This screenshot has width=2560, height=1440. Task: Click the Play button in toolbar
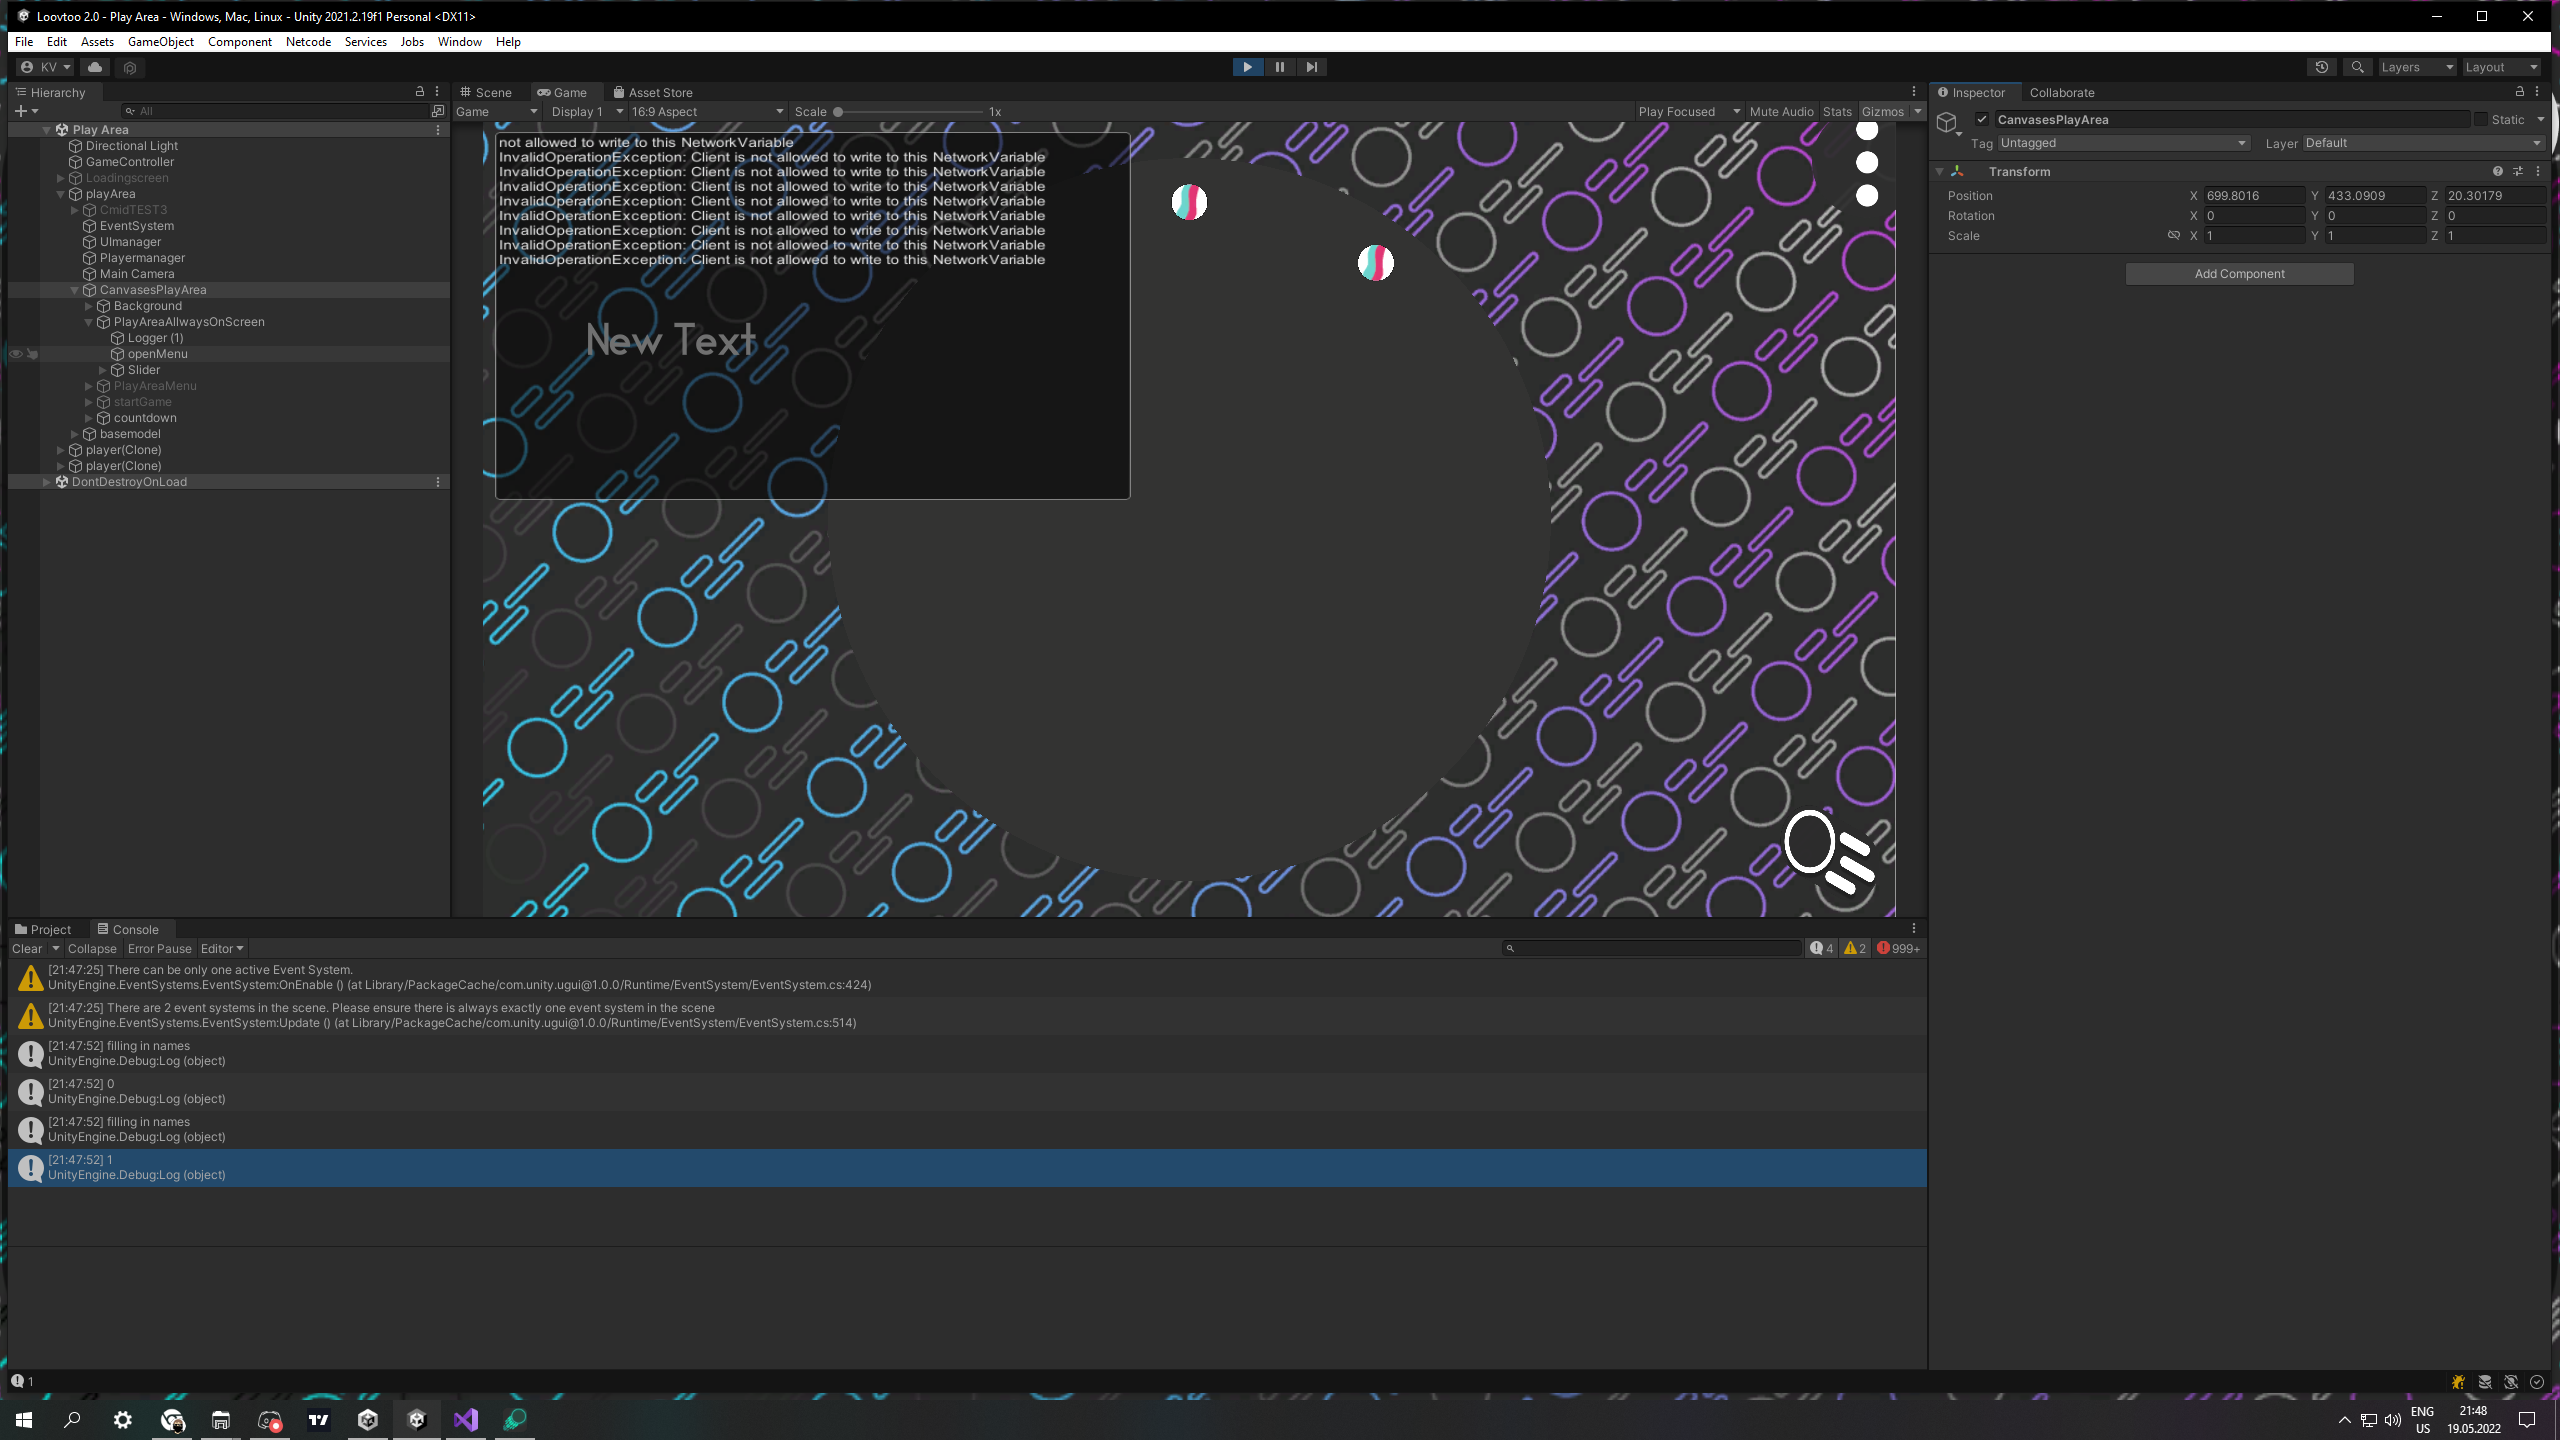coord(1247,67)
